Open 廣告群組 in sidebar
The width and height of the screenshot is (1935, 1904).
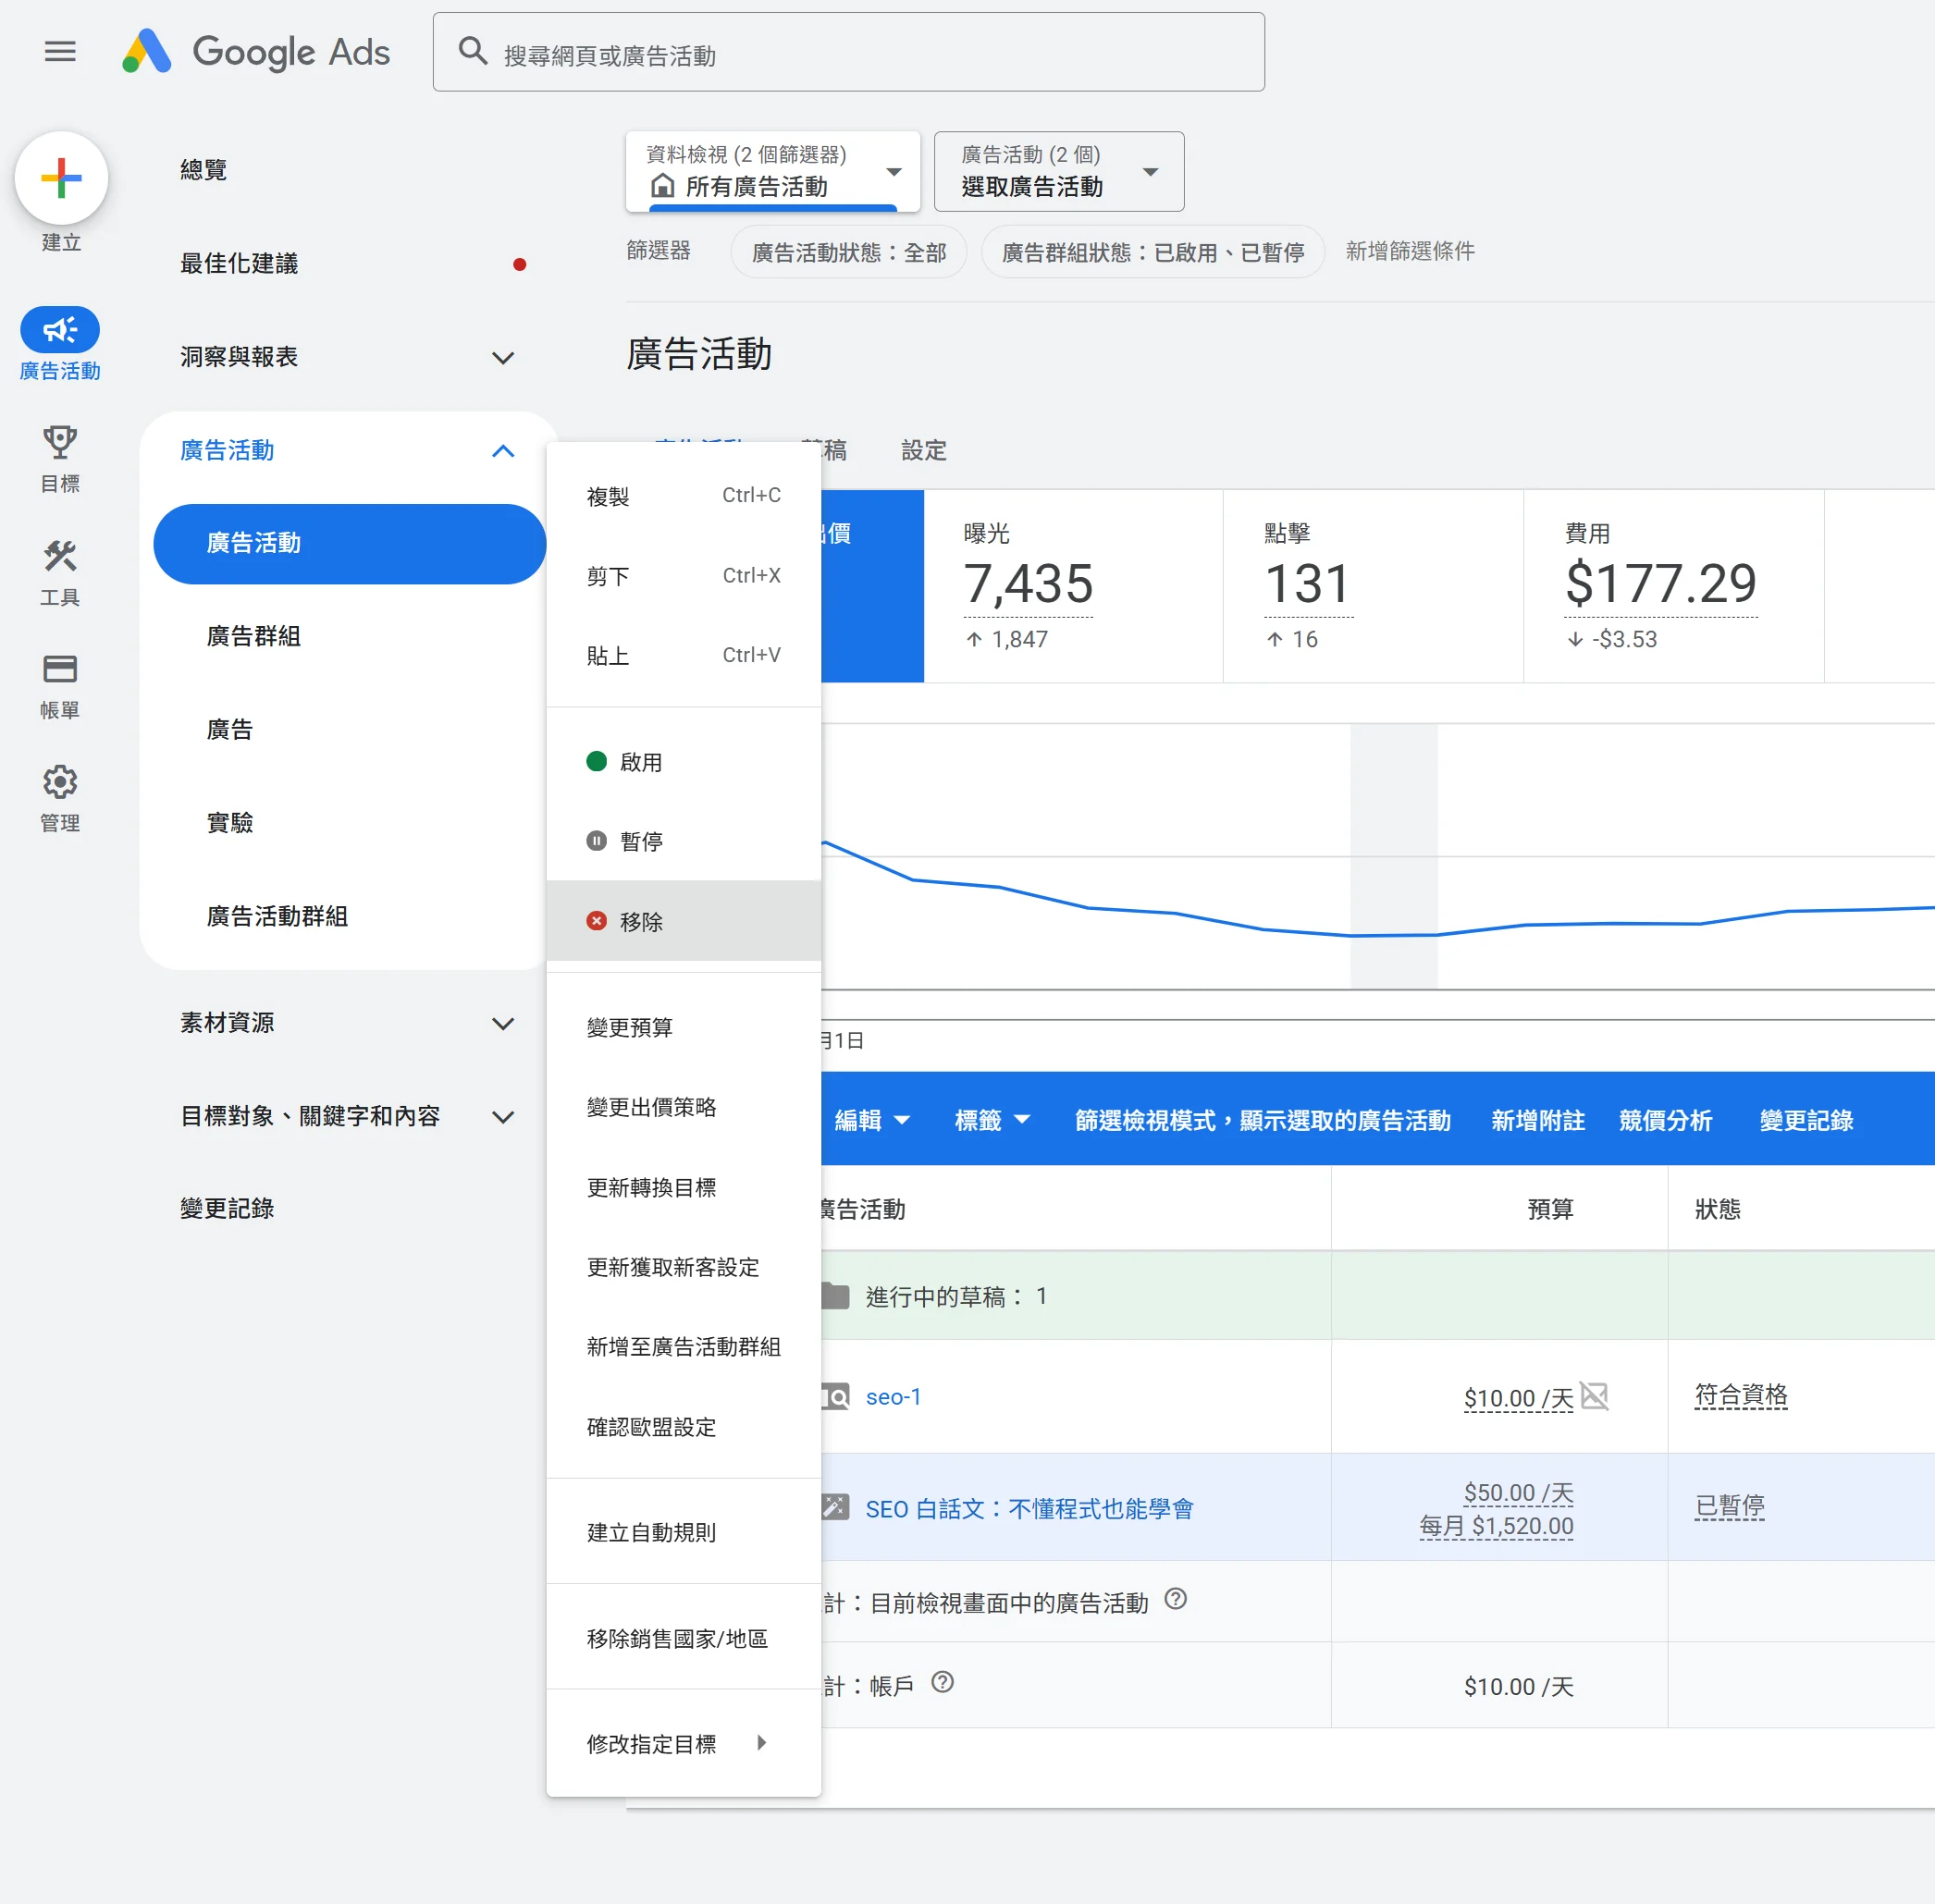[x=253, y=636]
